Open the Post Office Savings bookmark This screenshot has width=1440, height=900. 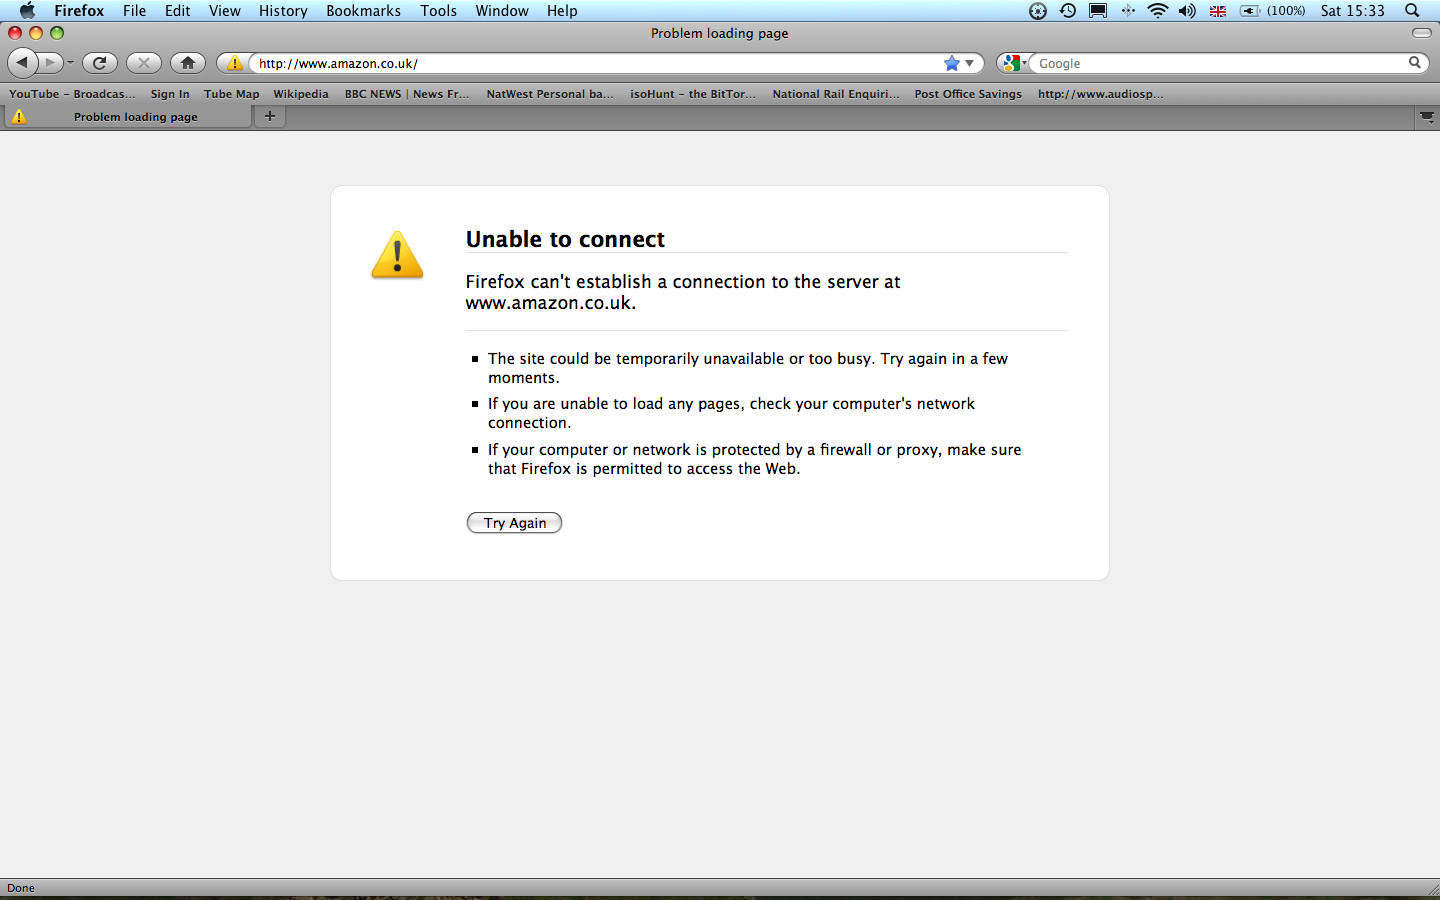click(968, 94)
